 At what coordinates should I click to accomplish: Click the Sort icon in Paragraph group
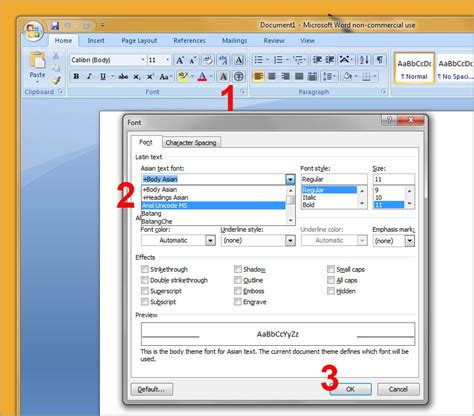tap(364, 60)
